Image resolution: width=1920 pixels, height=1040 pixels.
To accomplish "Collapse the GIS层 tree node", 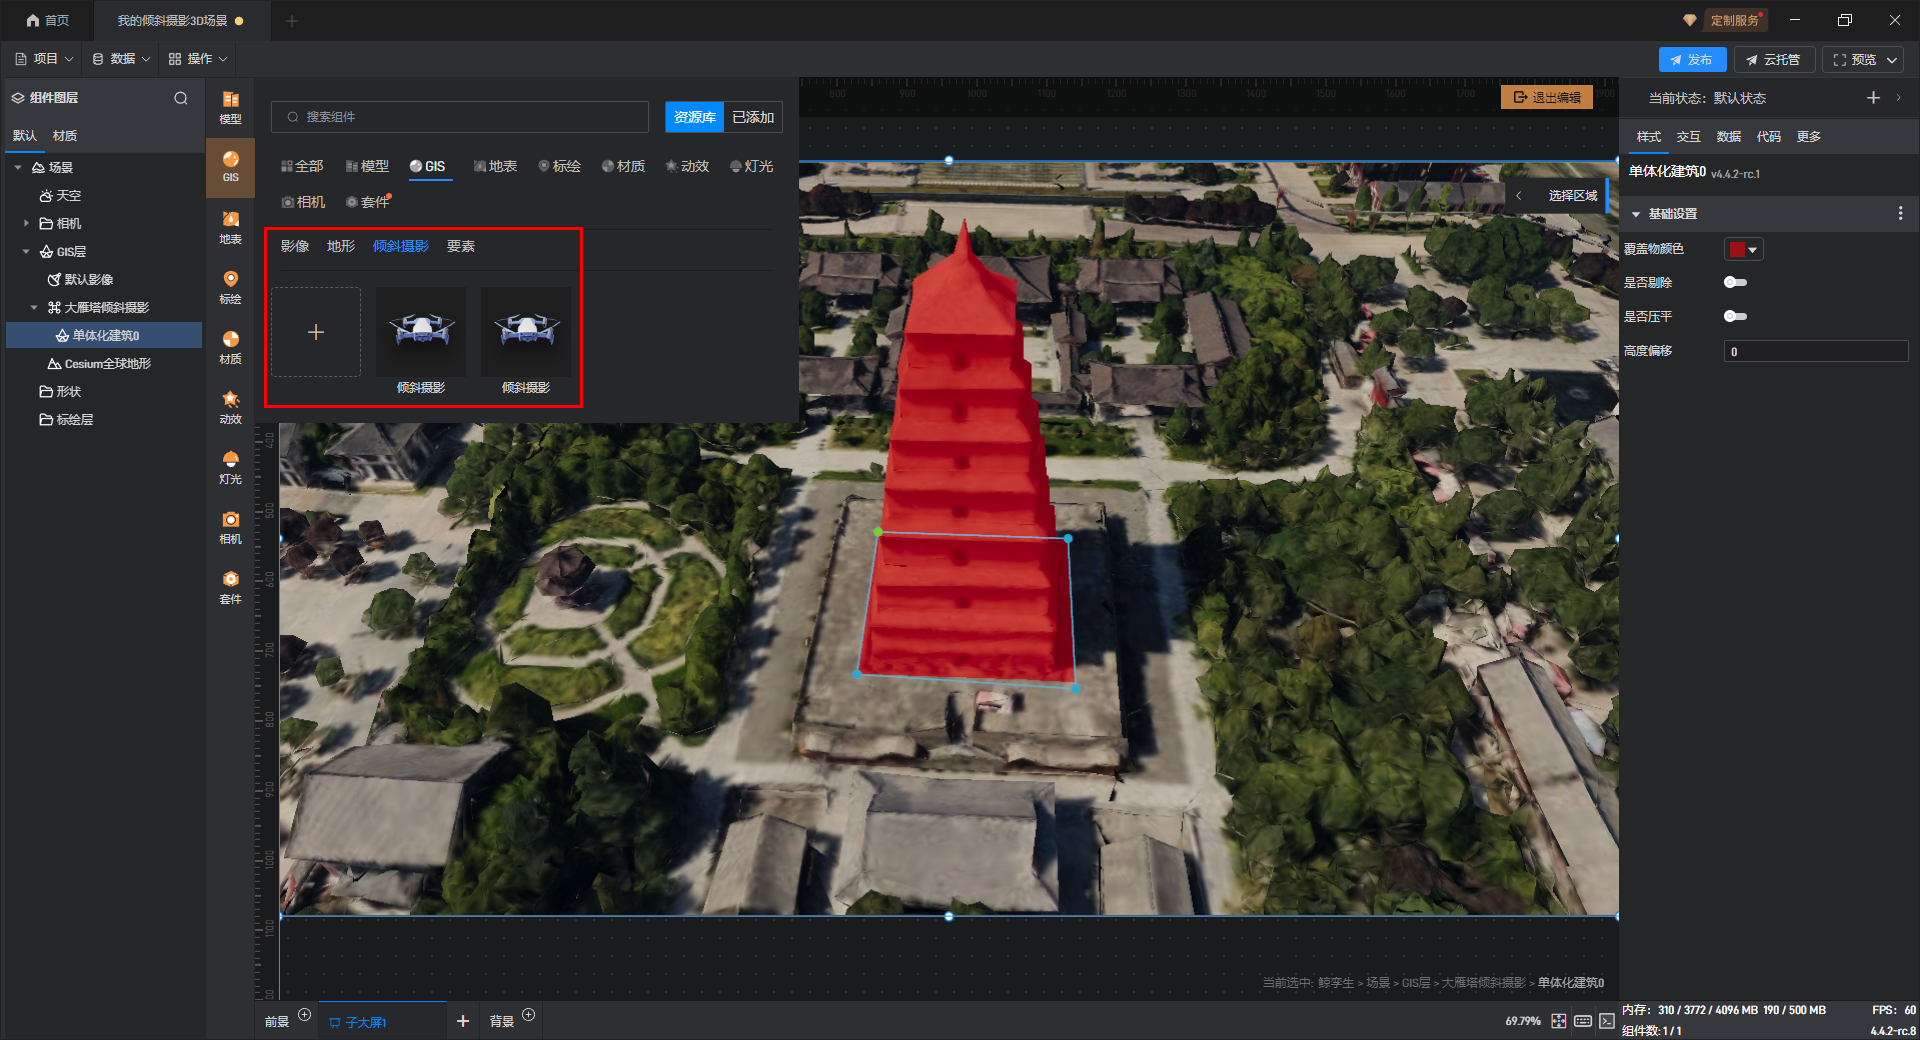I will [26, 251].
